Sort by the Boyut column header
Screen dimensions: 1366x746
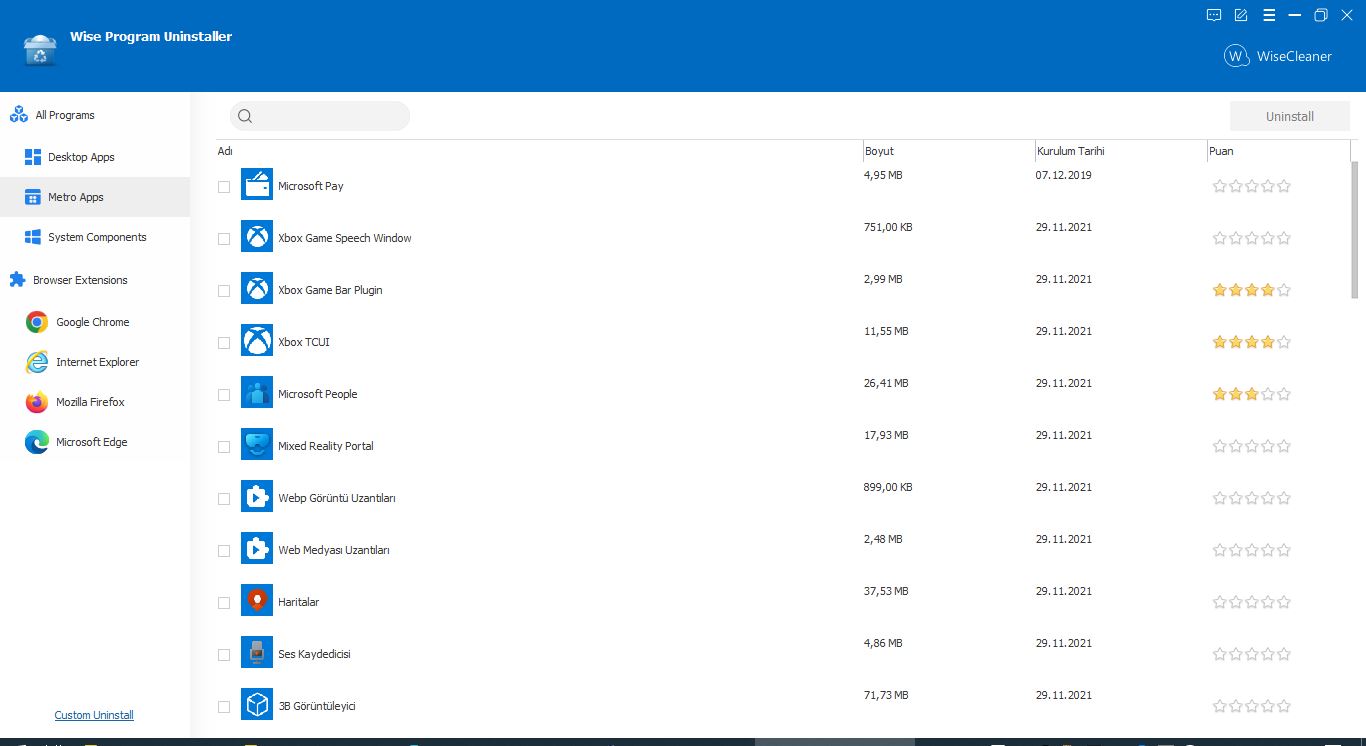tap(879, 151)
